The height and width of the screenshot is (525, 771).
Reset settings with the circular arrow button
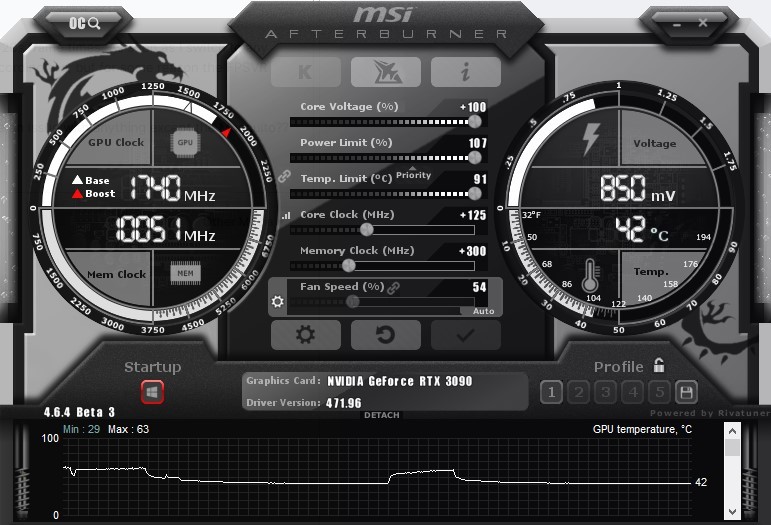tap(386, 335)
